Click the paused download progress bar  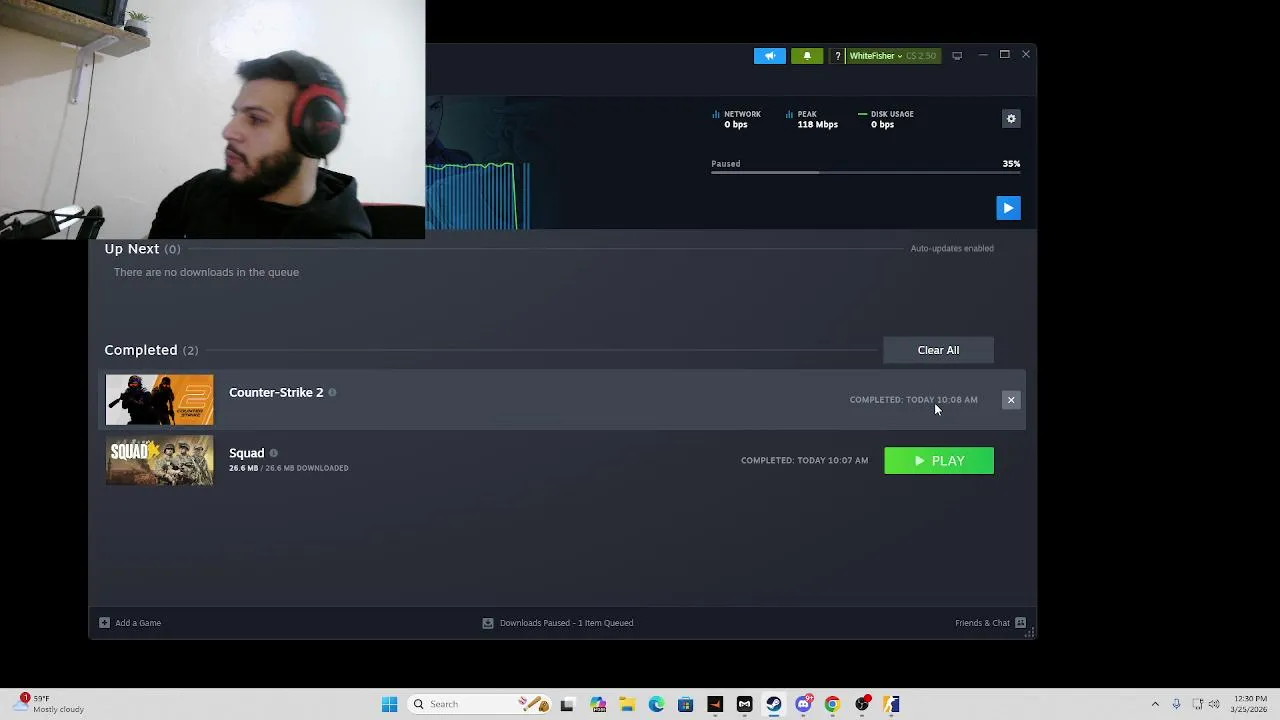point(866,173)
